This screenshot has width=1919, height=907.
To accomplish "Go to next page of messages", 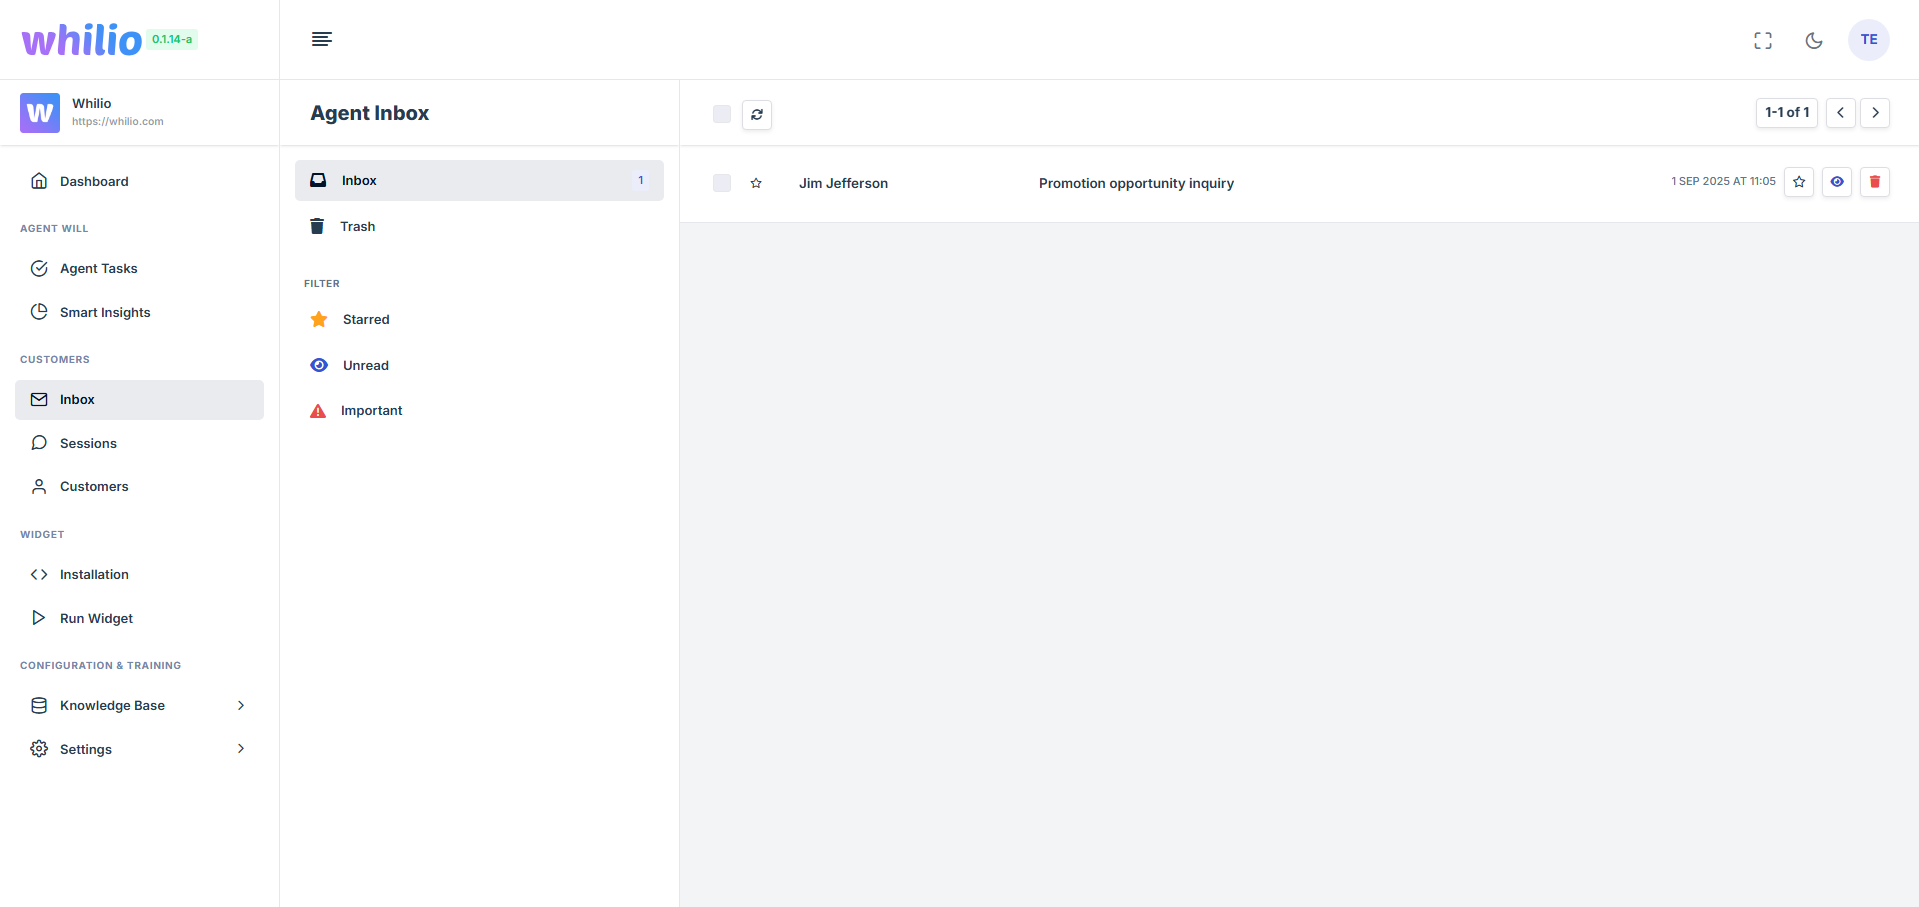I will (1875, 113).
